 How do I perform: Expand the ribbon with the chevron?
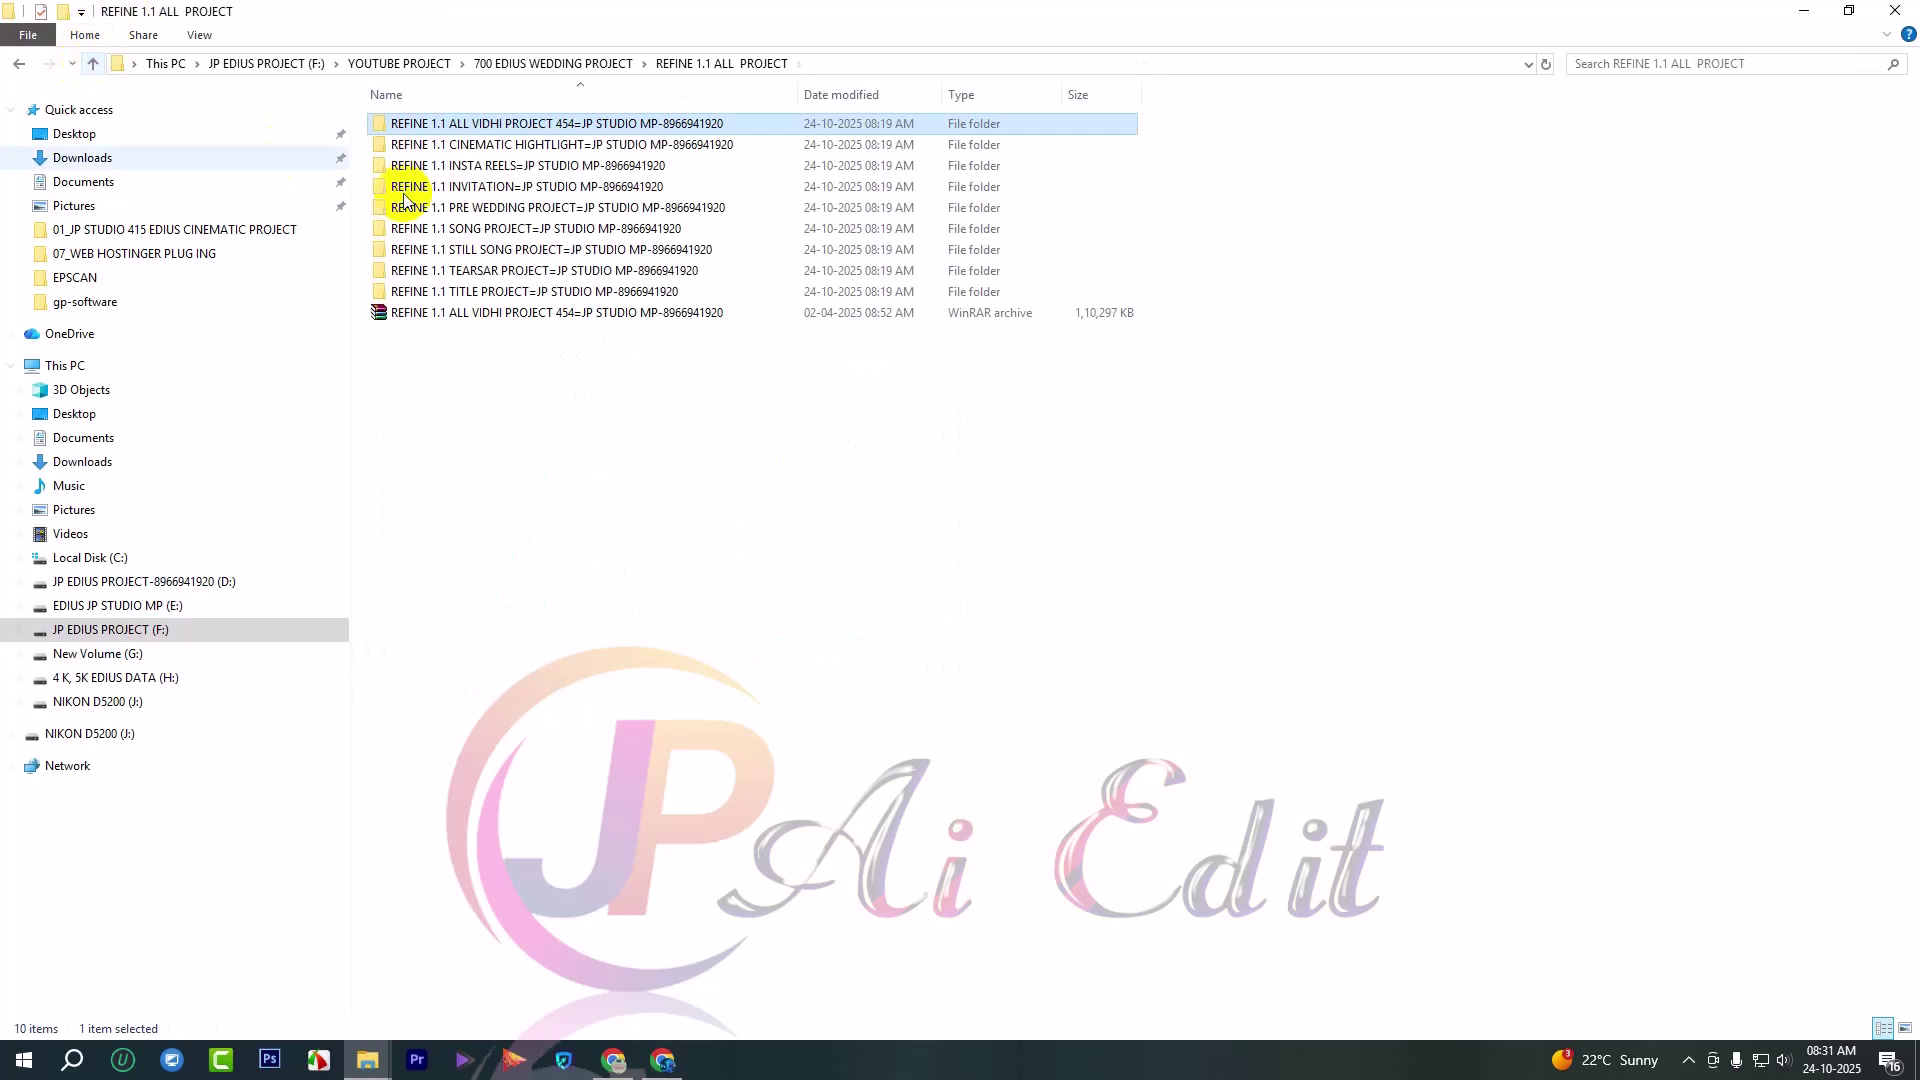click(x=1886, y=35)
